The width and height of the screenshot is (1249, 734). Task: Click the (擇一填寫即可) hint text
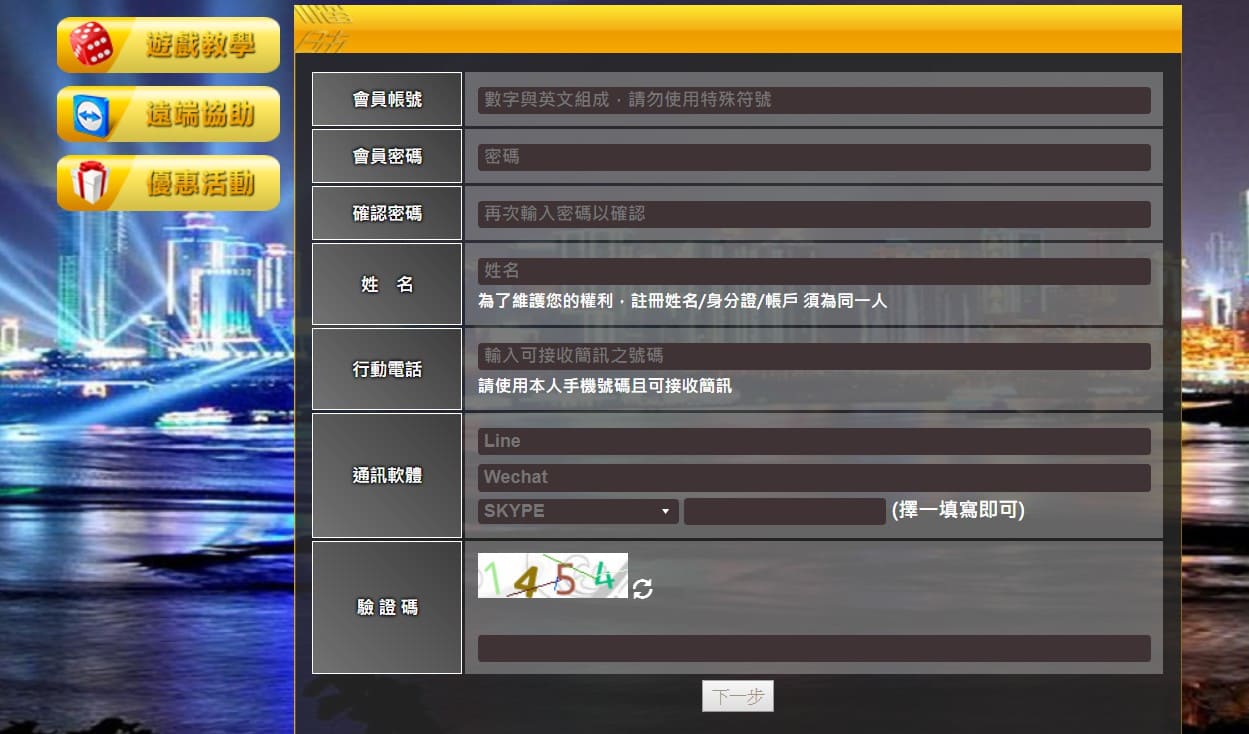pos(958,511)
